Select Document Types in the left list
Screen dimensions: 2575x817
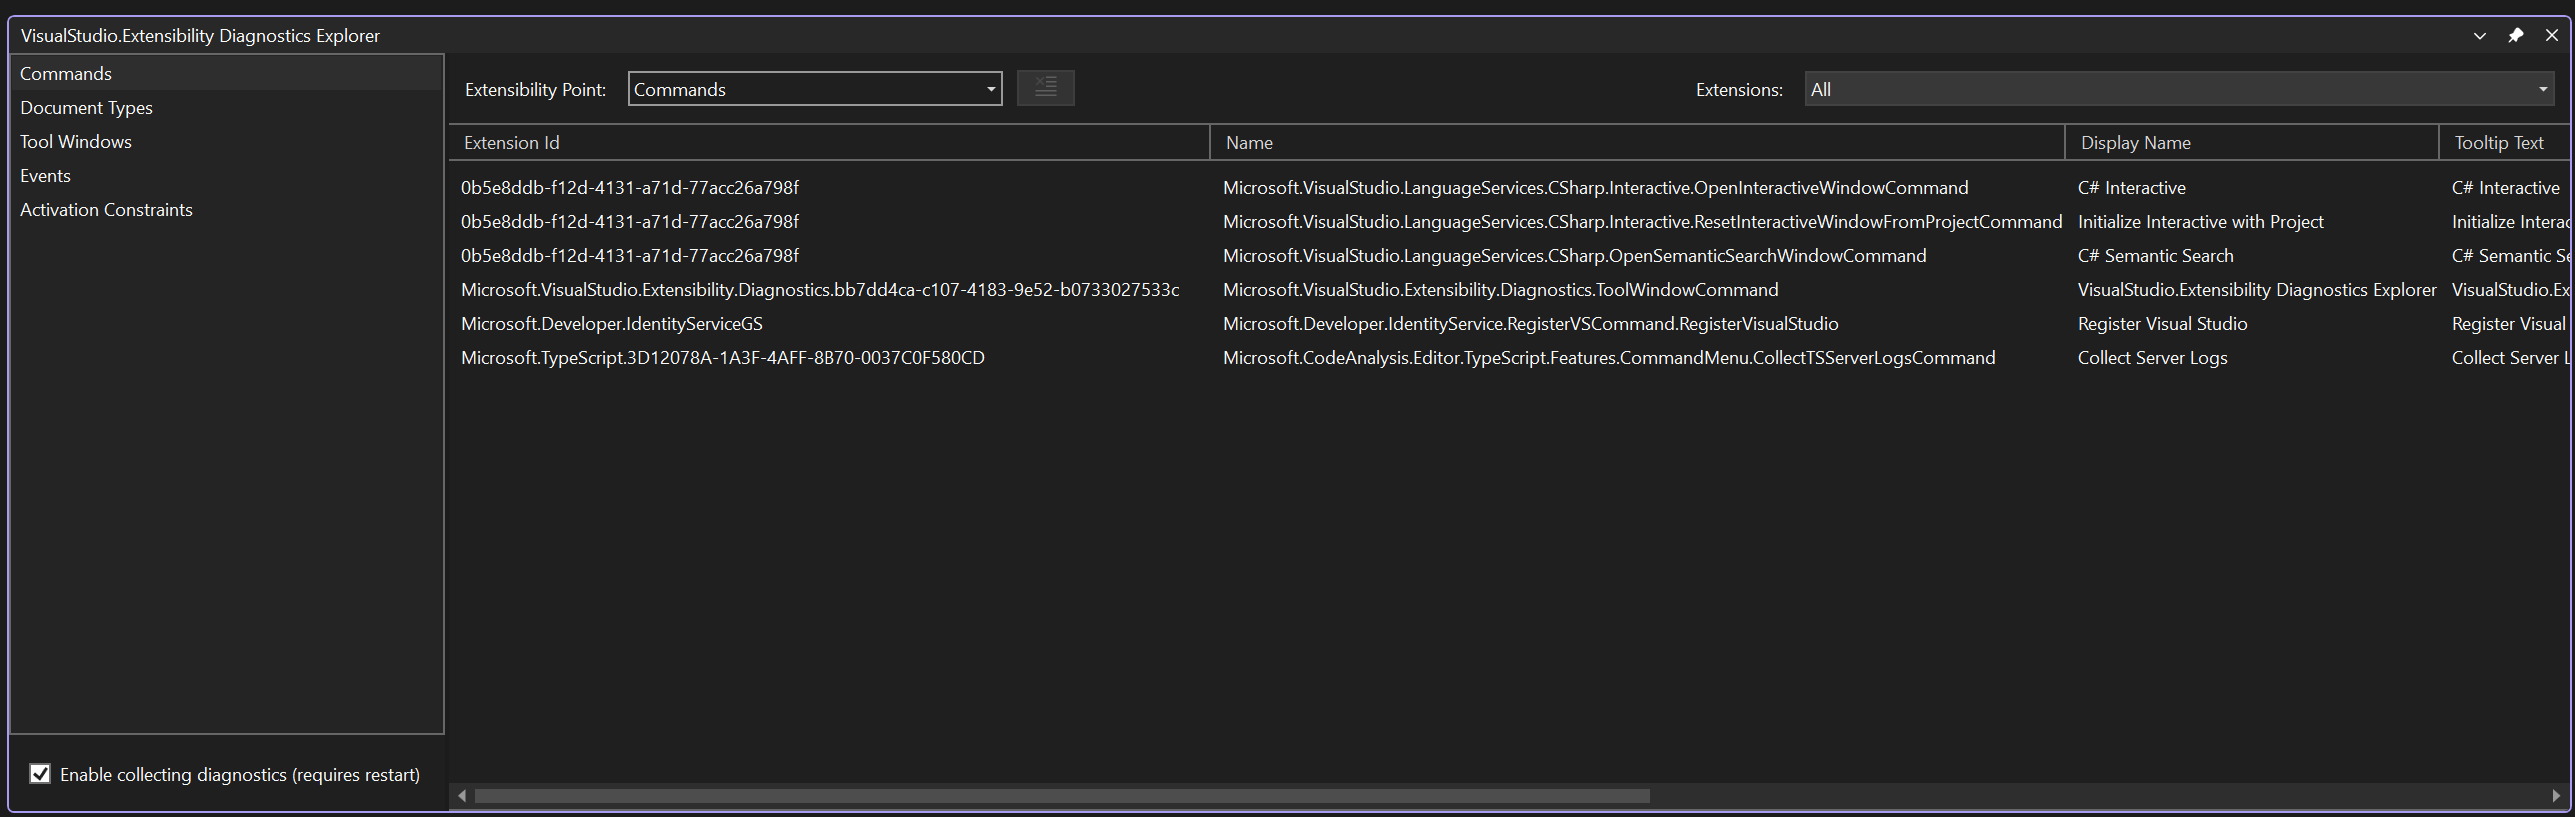pos(226,107)
